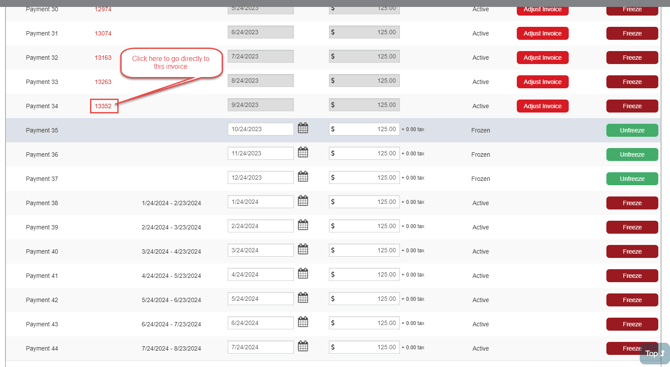This screenshot has height=367, width=670.
Task: Open calendar picker for Payment 36 date
Action: coord(303,152)
